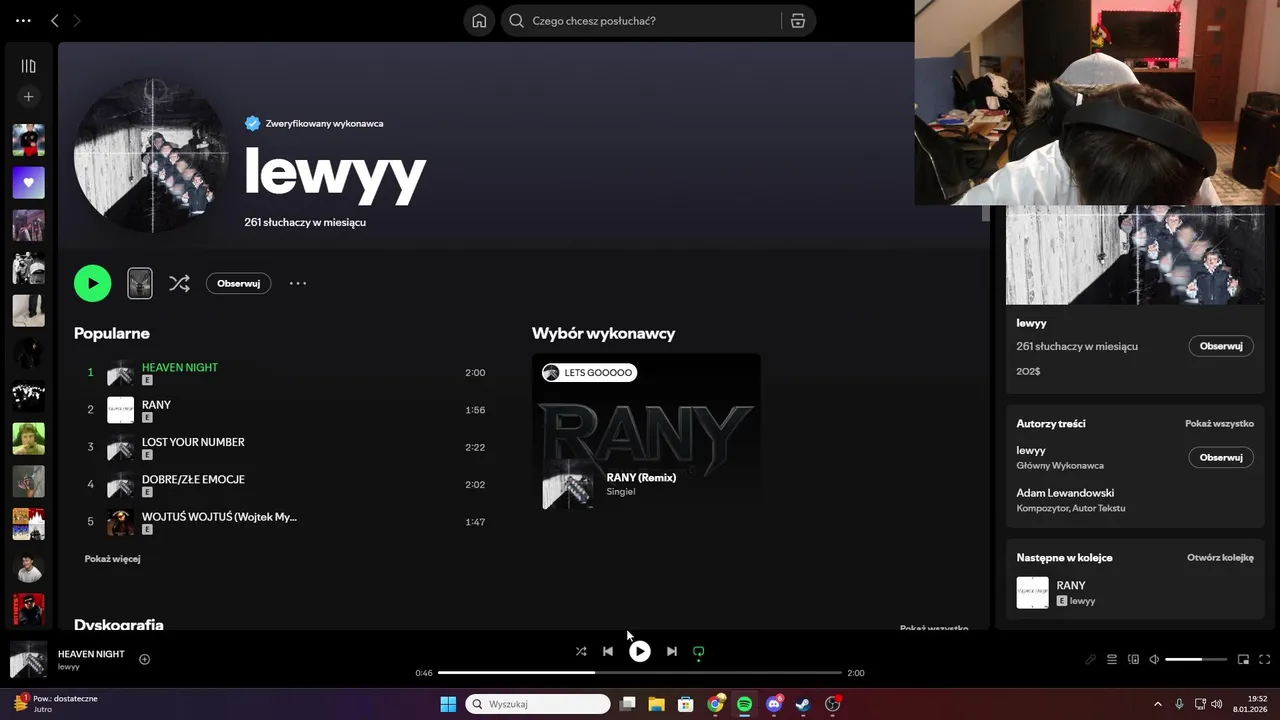Screen dimensions: 1280x720
Task: Skip to the previous track
Action: (608, 651)
